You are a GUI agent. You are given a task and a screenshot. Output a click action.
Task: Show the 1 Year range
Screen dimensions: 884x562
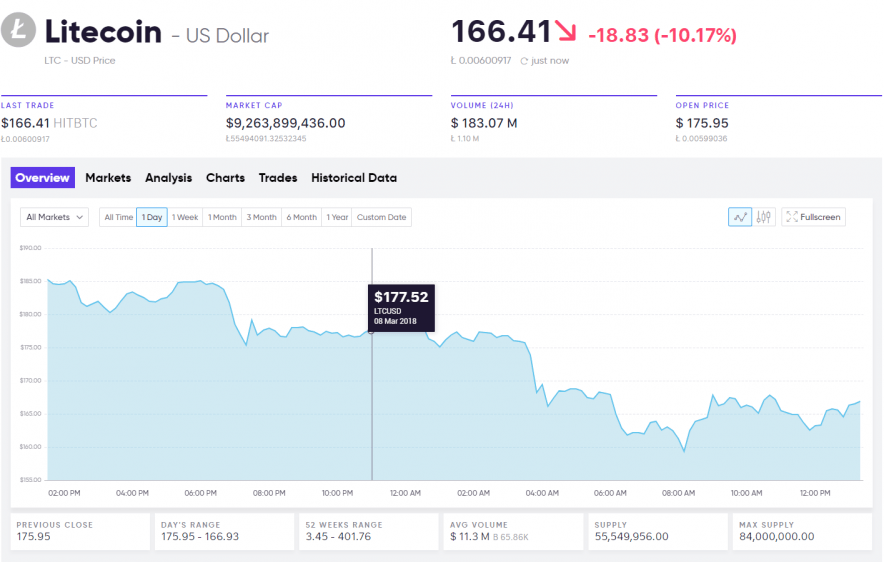tap(337, 217)
